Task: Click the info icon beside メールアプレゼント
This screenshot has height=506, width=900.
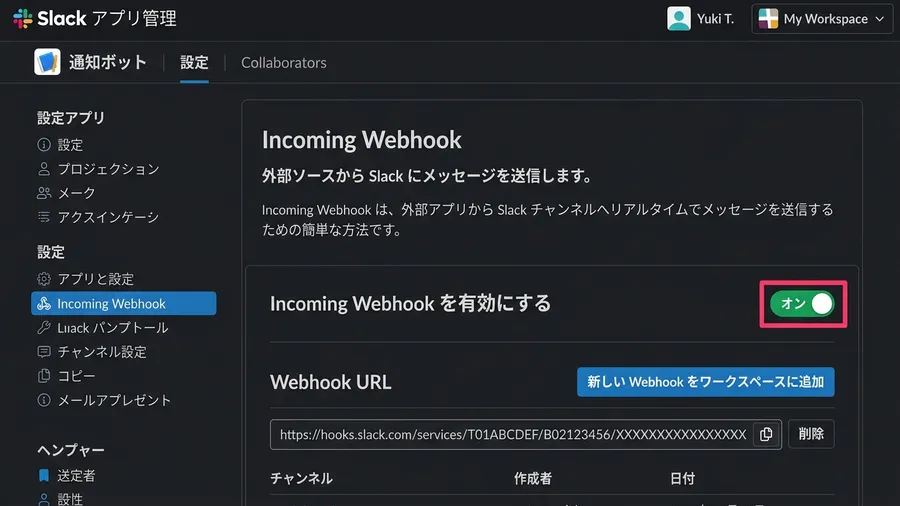Action: pyautogui.click(x=44, y=400)
